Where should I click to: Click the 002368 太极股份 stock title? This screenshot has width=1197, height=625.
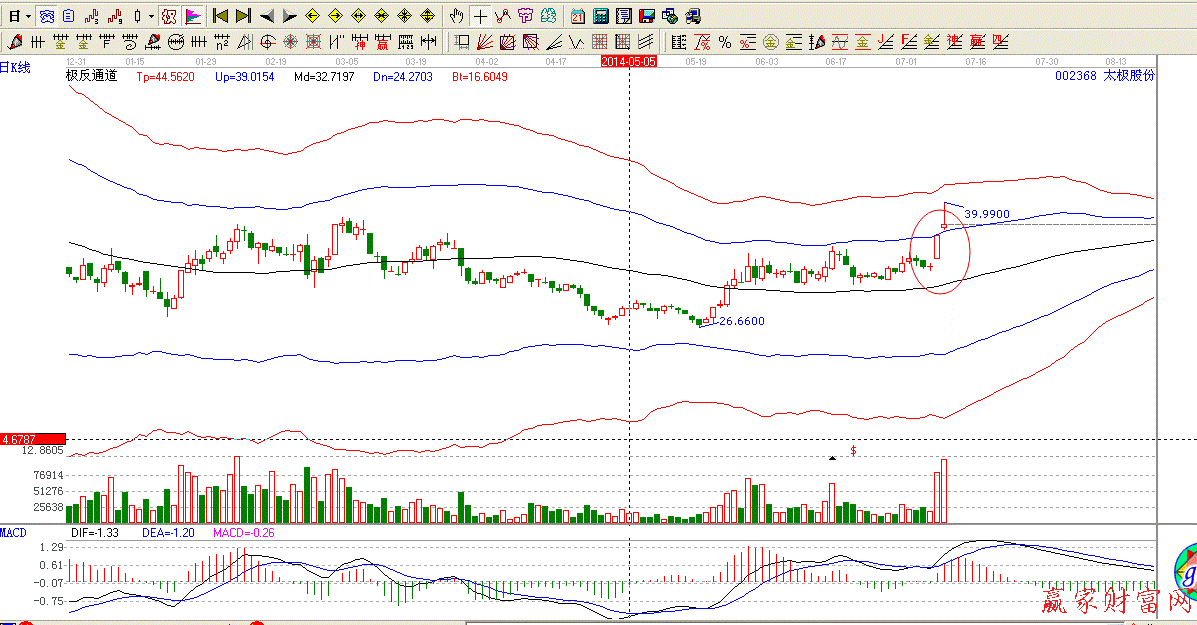(1105, 76)
